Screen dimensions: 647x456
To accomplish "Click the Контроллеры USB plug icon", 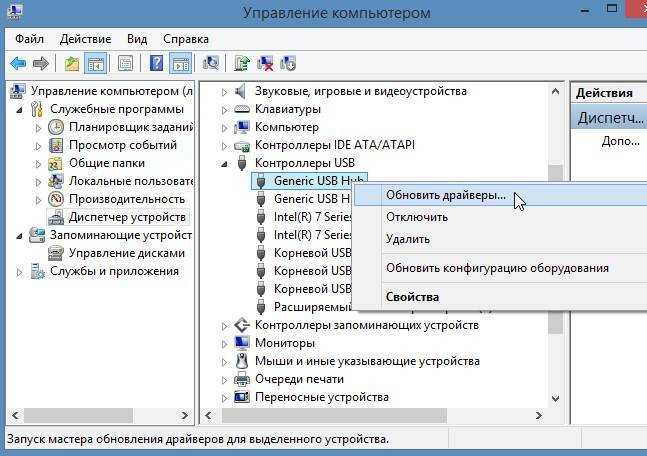I will point(242,163).
